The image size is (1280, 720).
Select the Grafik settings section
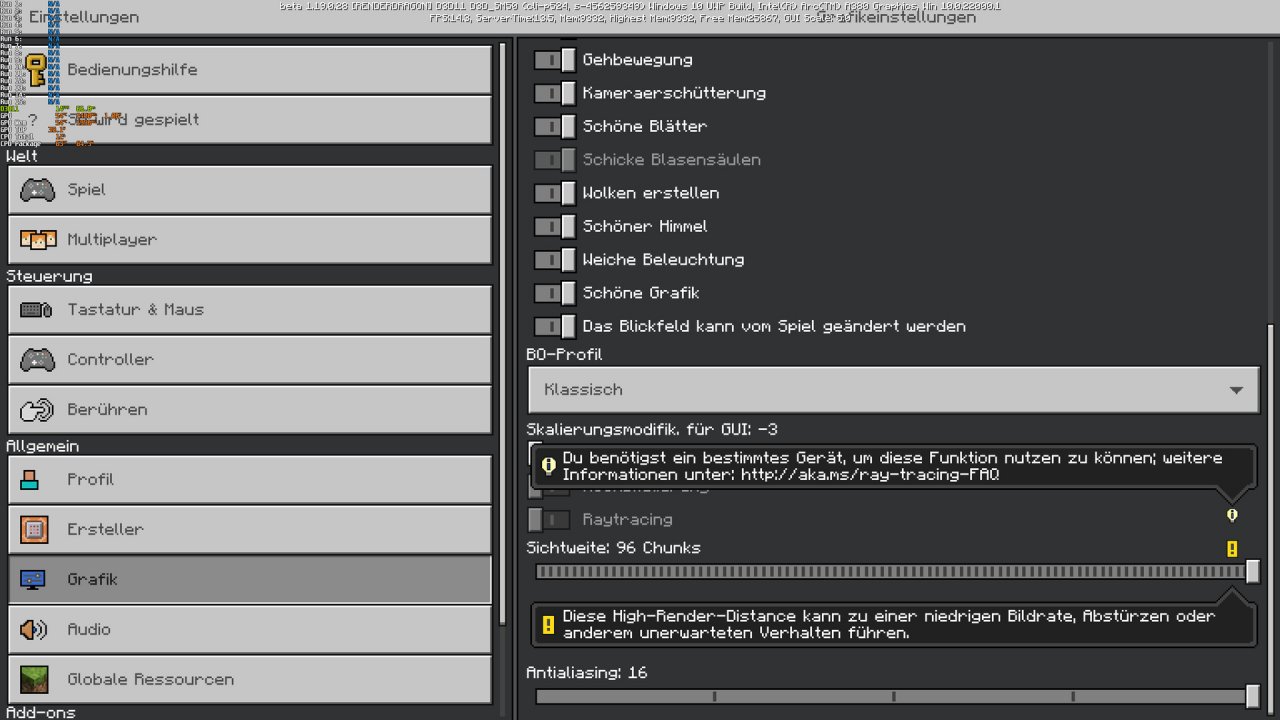tap(250, 580)
